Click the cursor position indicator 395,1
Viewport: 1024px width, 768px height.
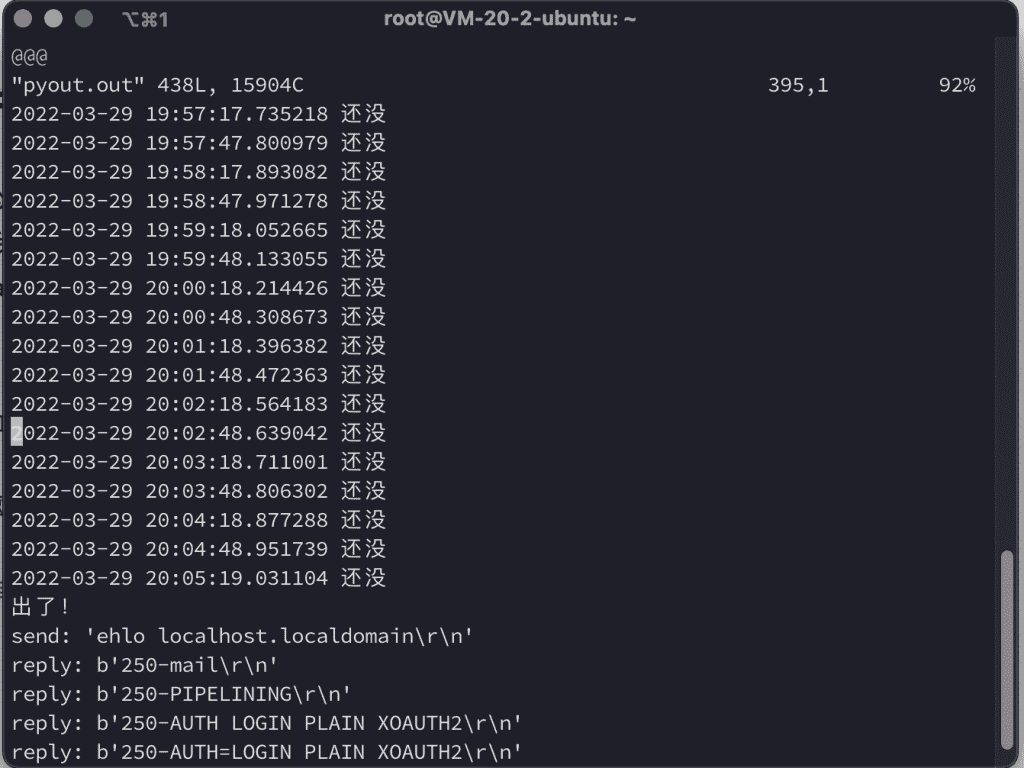tap(797, 85)
